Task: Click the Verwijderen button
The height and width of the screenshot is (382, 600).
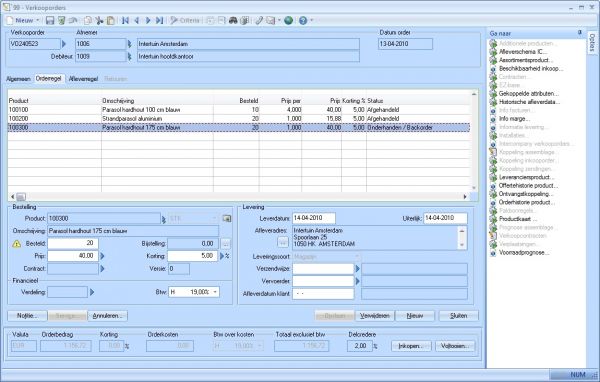Action: tap(375, 316)
